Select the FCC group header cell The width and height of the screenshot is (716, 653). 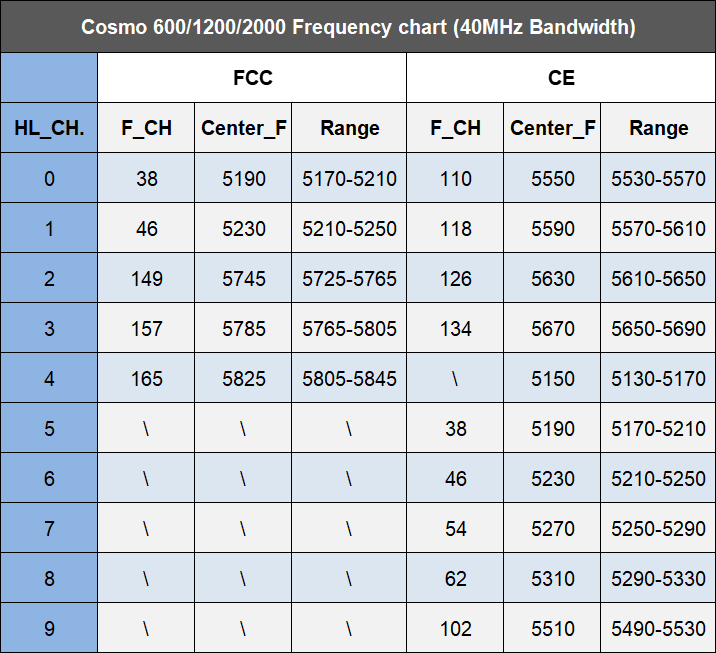point(252,78)
